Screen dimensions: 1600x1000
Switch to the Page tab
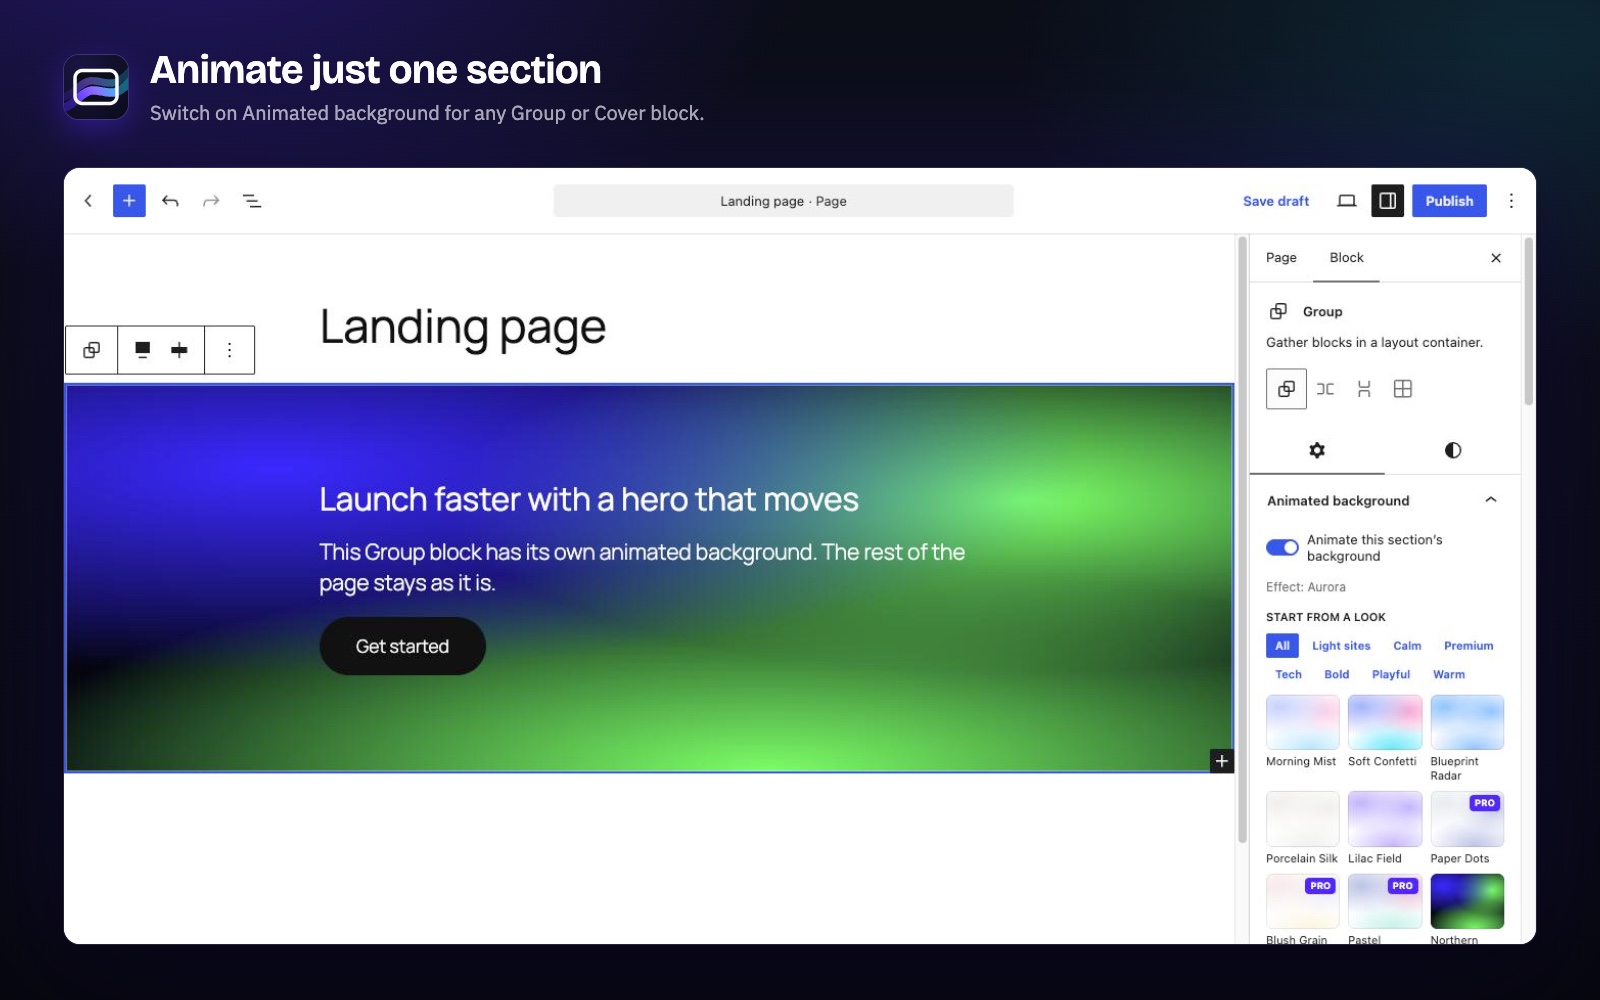[x=1281, y=258]
